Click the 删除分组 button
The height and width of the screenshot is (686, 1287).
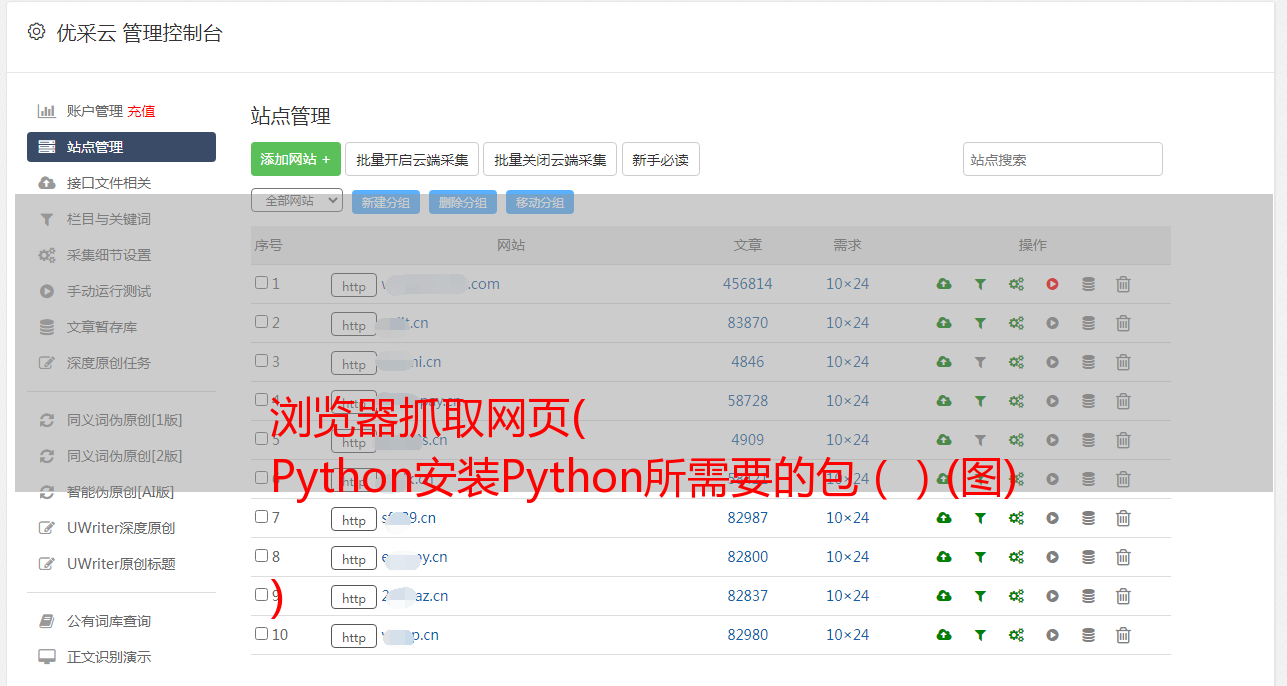[463, 202]
